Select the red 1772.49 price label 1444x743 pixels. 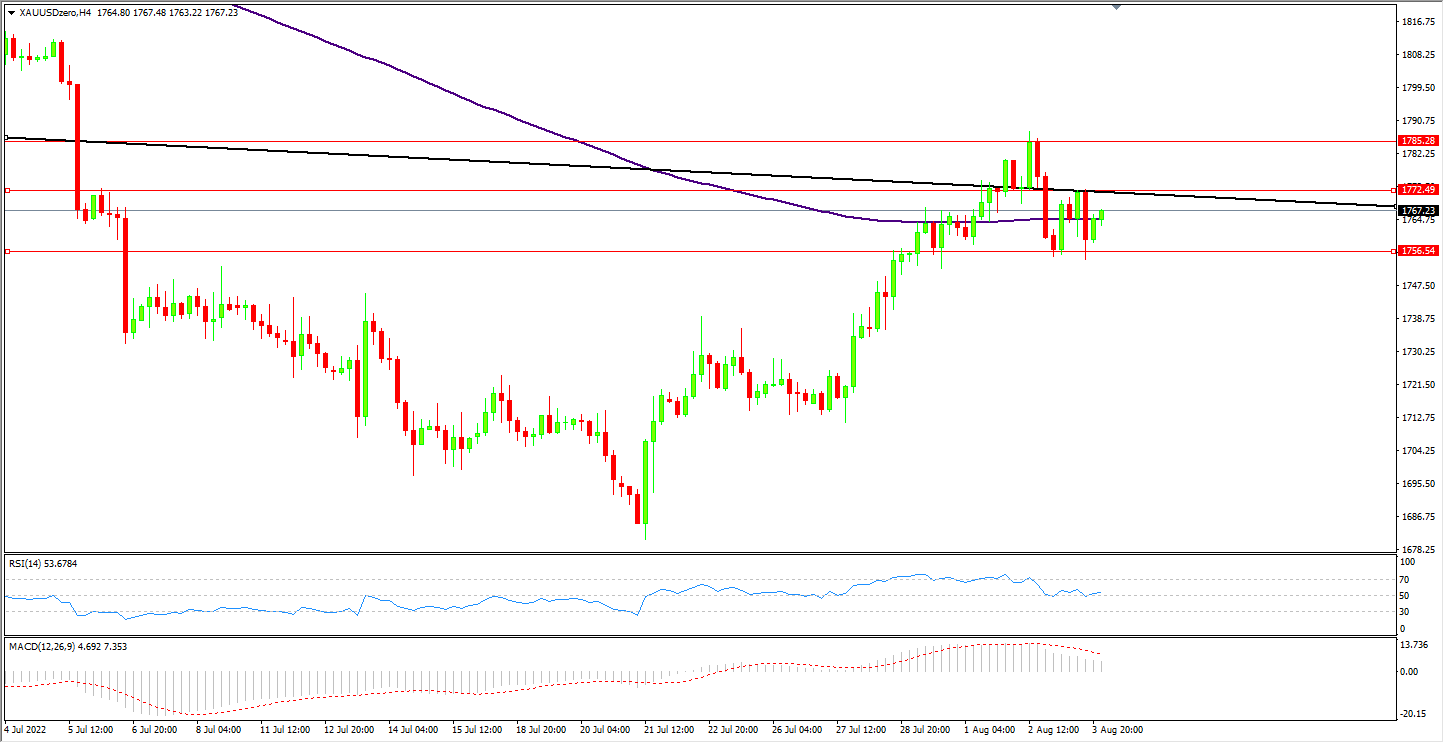click(x=1419, y=189)
